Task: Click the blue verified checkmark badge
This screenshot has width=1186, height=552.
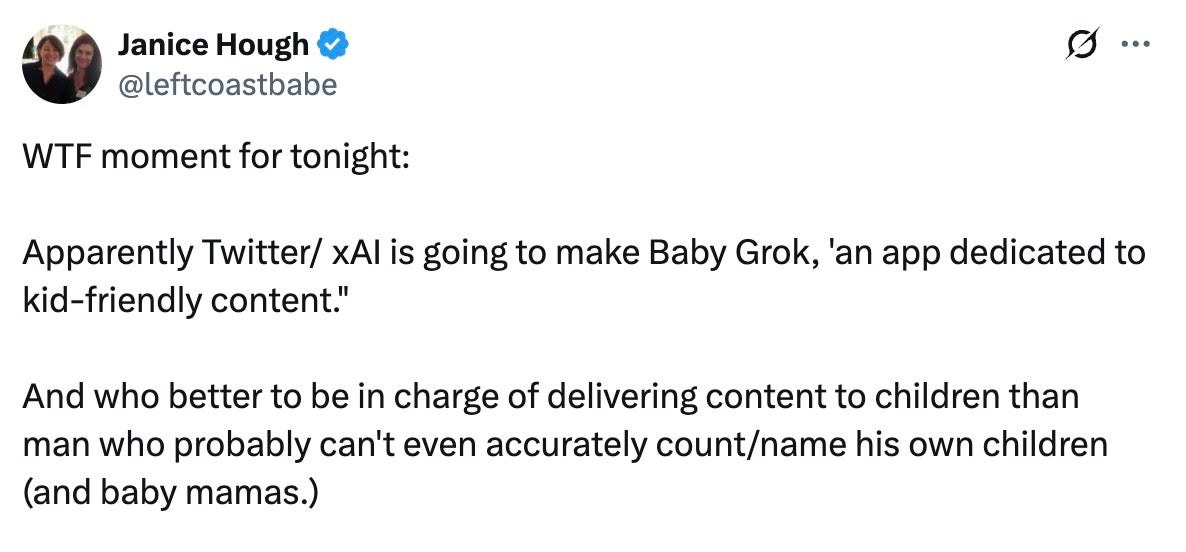Action: coord(332,45)
